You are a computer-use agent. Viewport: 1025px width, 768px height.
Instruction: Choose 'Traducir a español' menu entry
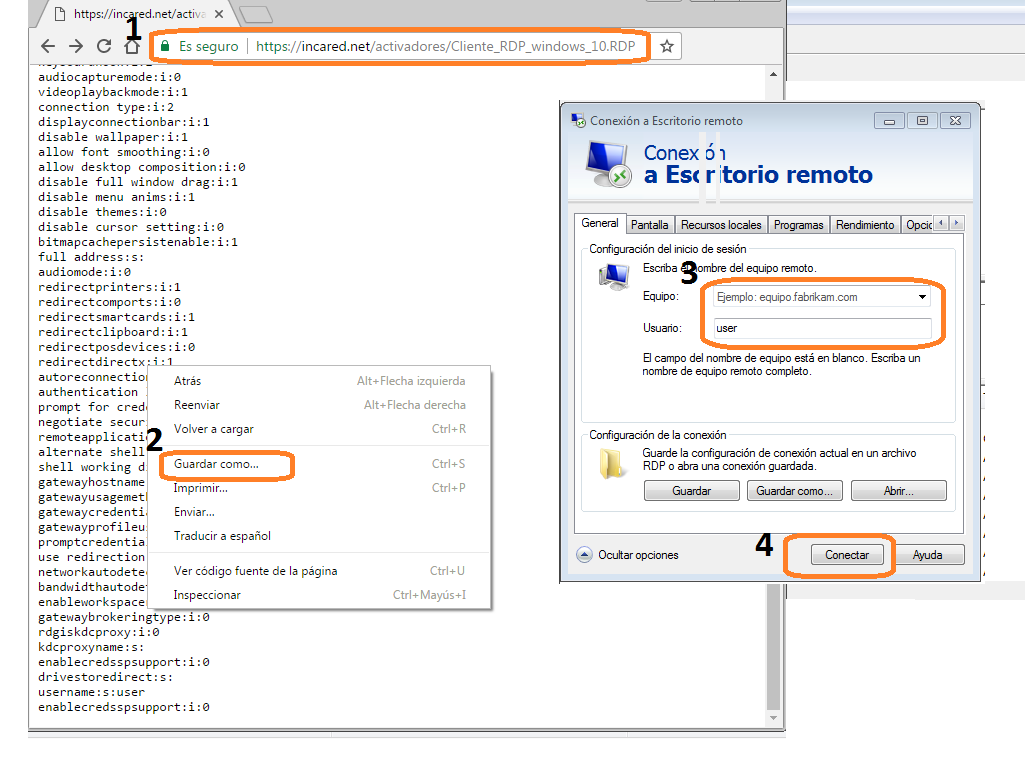(x=222, y=536)
